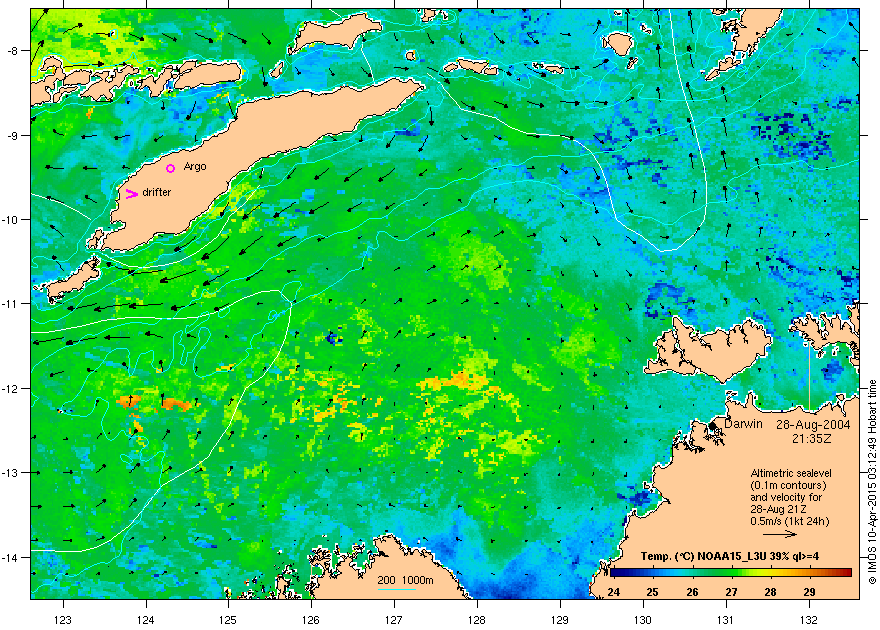Click the Argo label text
The width and height of the screenshot is (880, 630).
click(x=195, y=167)
